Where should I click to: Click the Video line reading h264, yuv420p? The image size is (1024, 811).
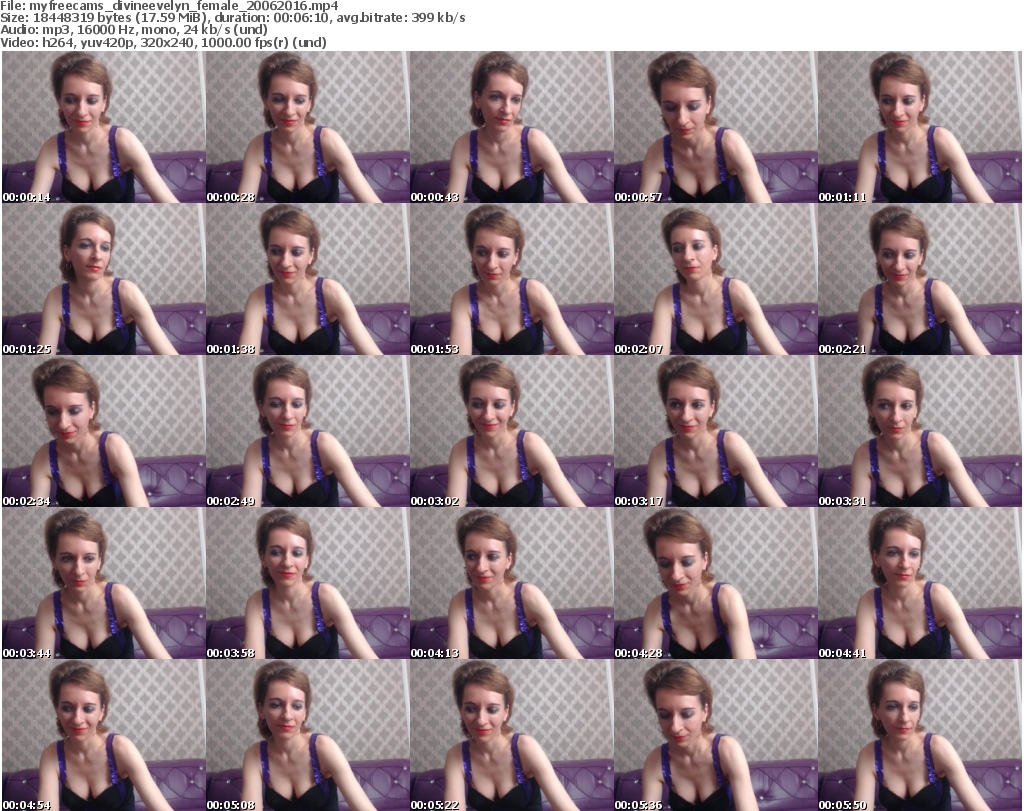[x=163, y=42]
